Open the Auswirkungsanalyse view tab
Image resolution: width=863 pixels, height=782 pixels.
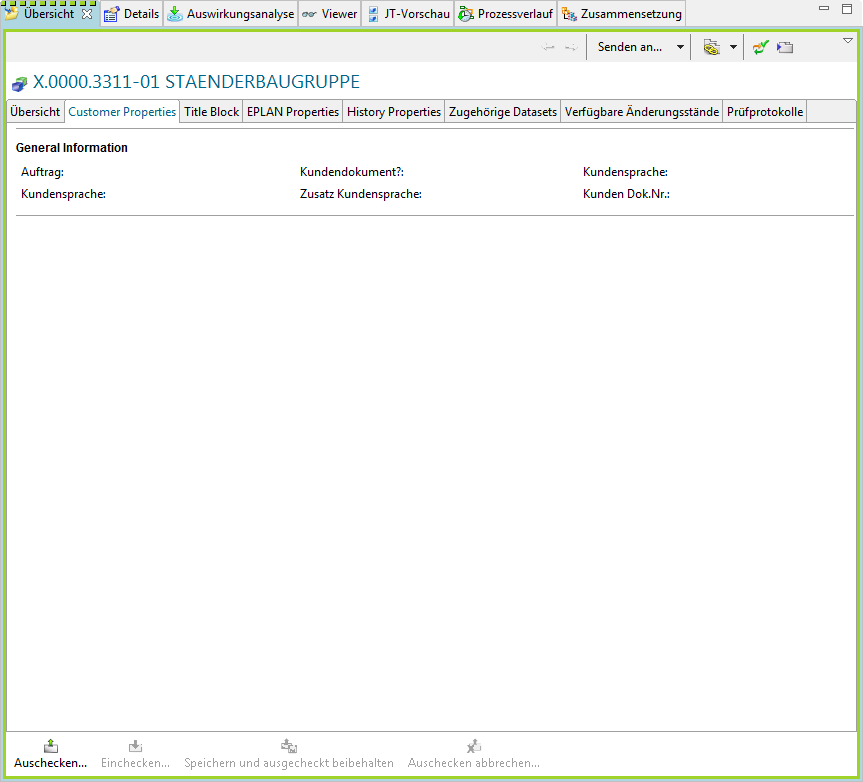(231, 14)
